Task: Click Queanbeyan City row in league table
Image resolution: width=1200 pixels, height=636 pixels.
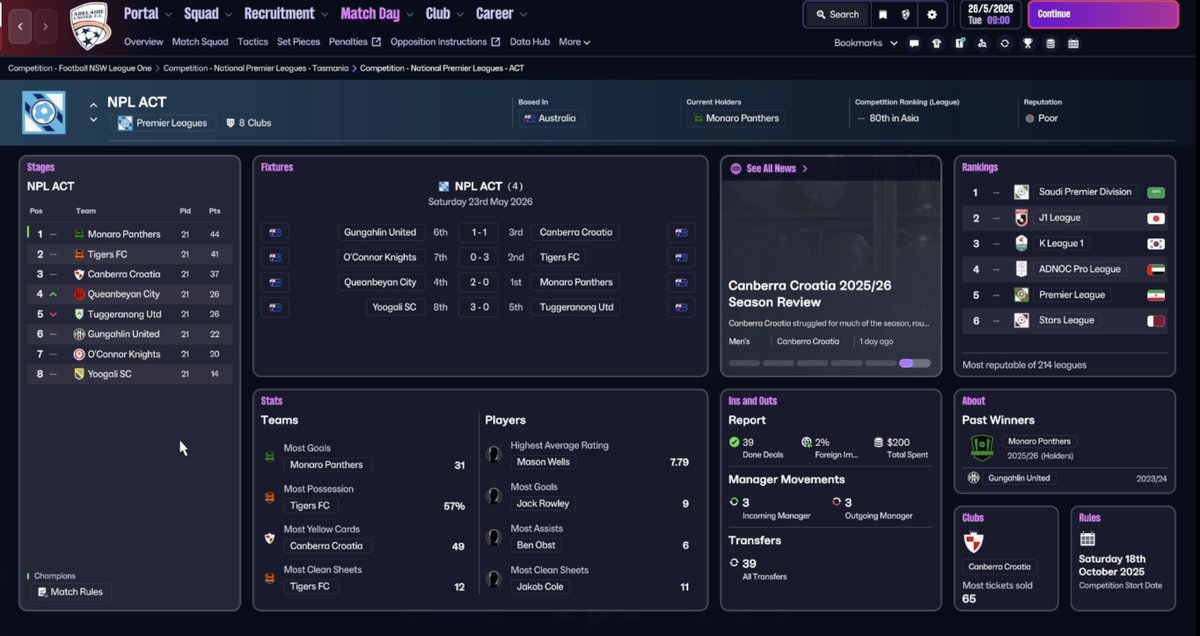Action: tap(130, 294)
